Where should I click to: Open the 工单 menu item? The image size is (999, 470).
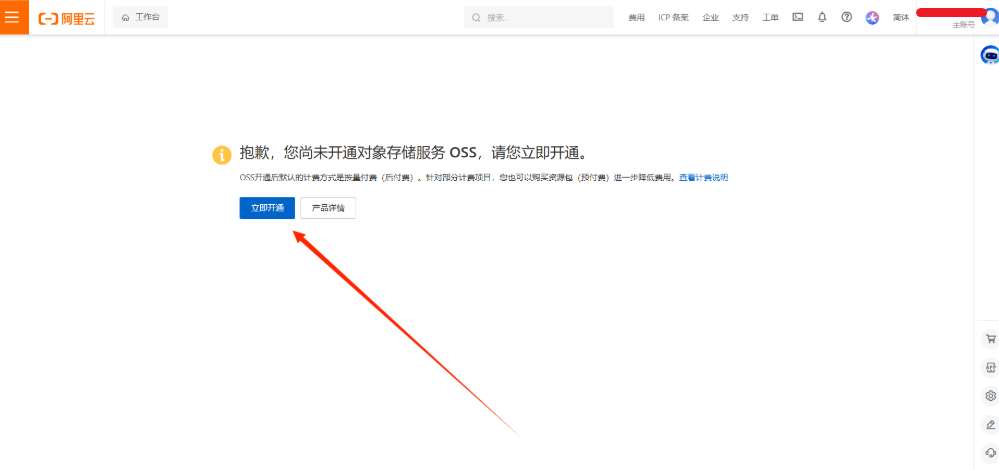pos(770,18)
